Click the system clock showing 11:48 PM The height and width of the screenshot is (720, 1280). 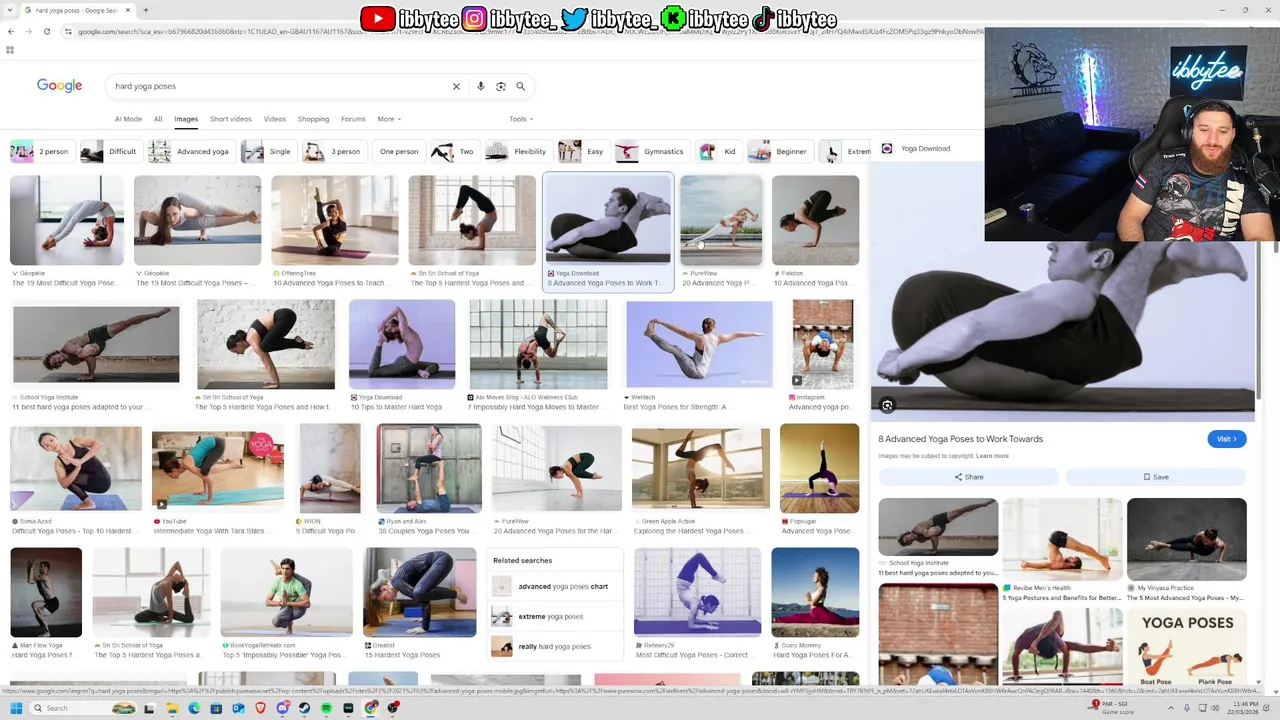1245,708
